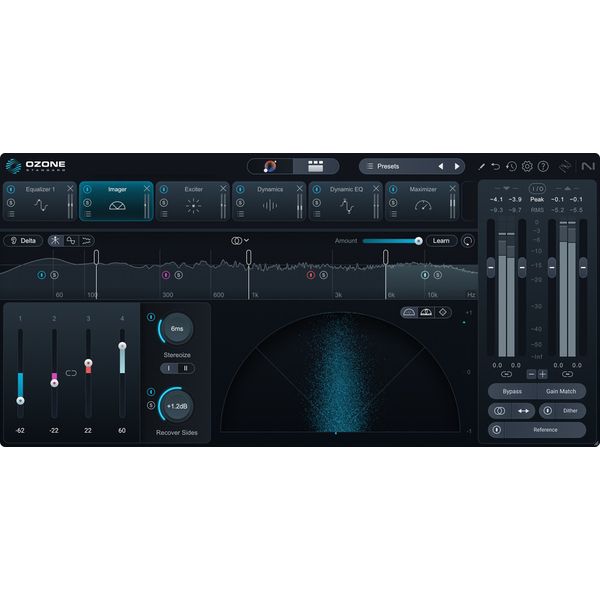Viewport: 600px width, 600px height.
Task: Click band 1 width slider handle at -62
Action: coord(20,401)
